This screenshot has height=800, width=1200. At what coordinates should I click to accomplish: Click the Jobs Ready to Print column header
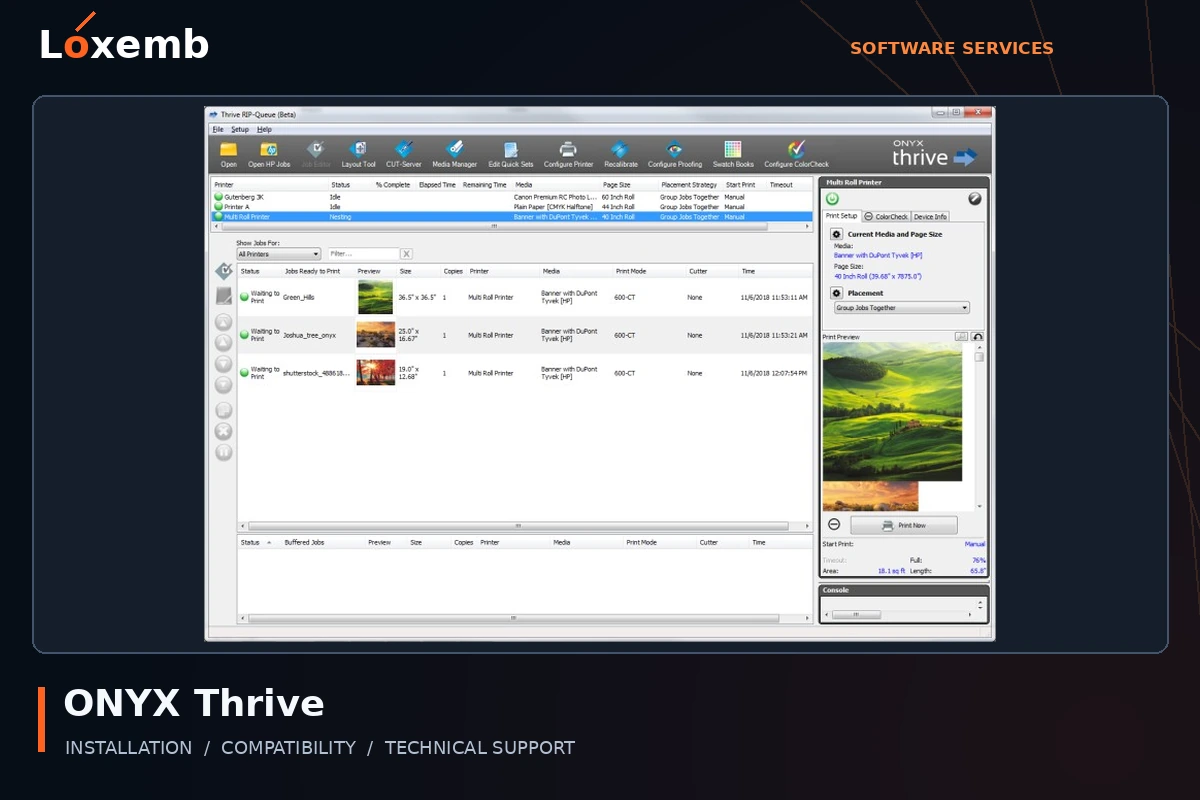click(312, 271)
